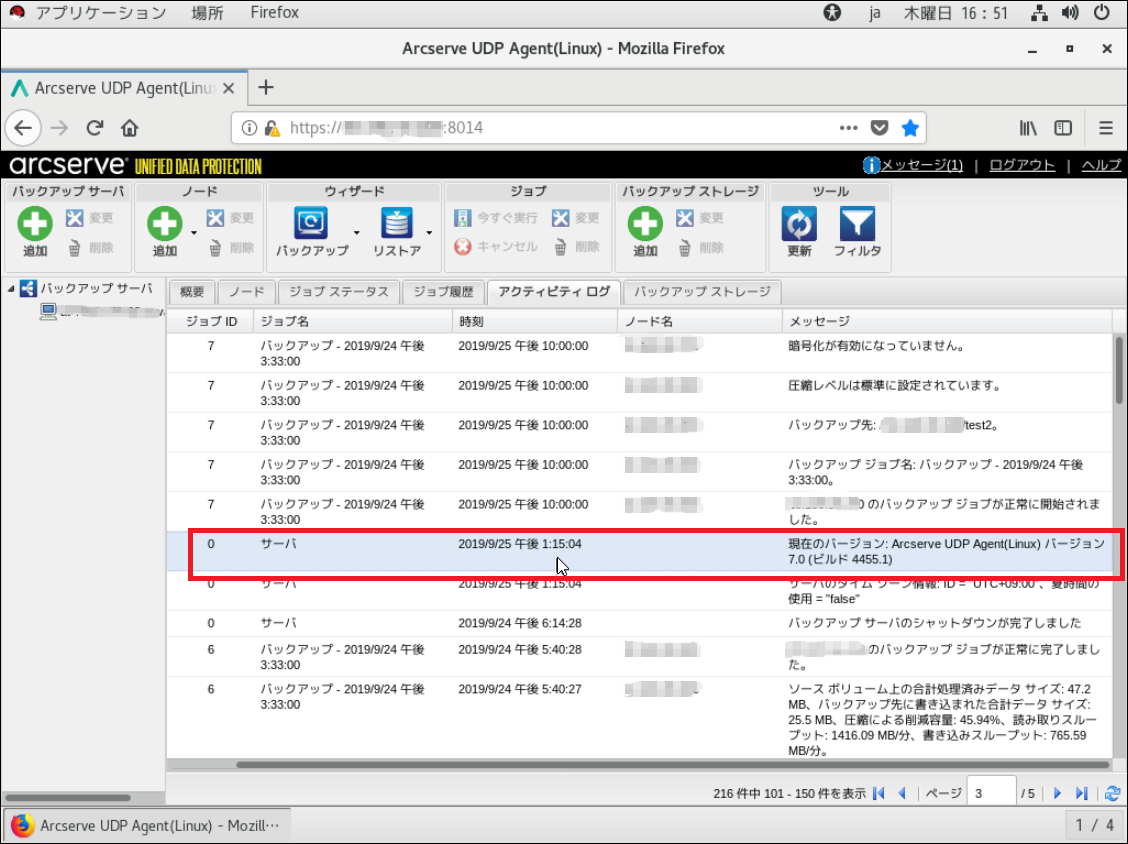Switch to Node (ノード) tab
1128x844 pixels.
pos(246,292)
